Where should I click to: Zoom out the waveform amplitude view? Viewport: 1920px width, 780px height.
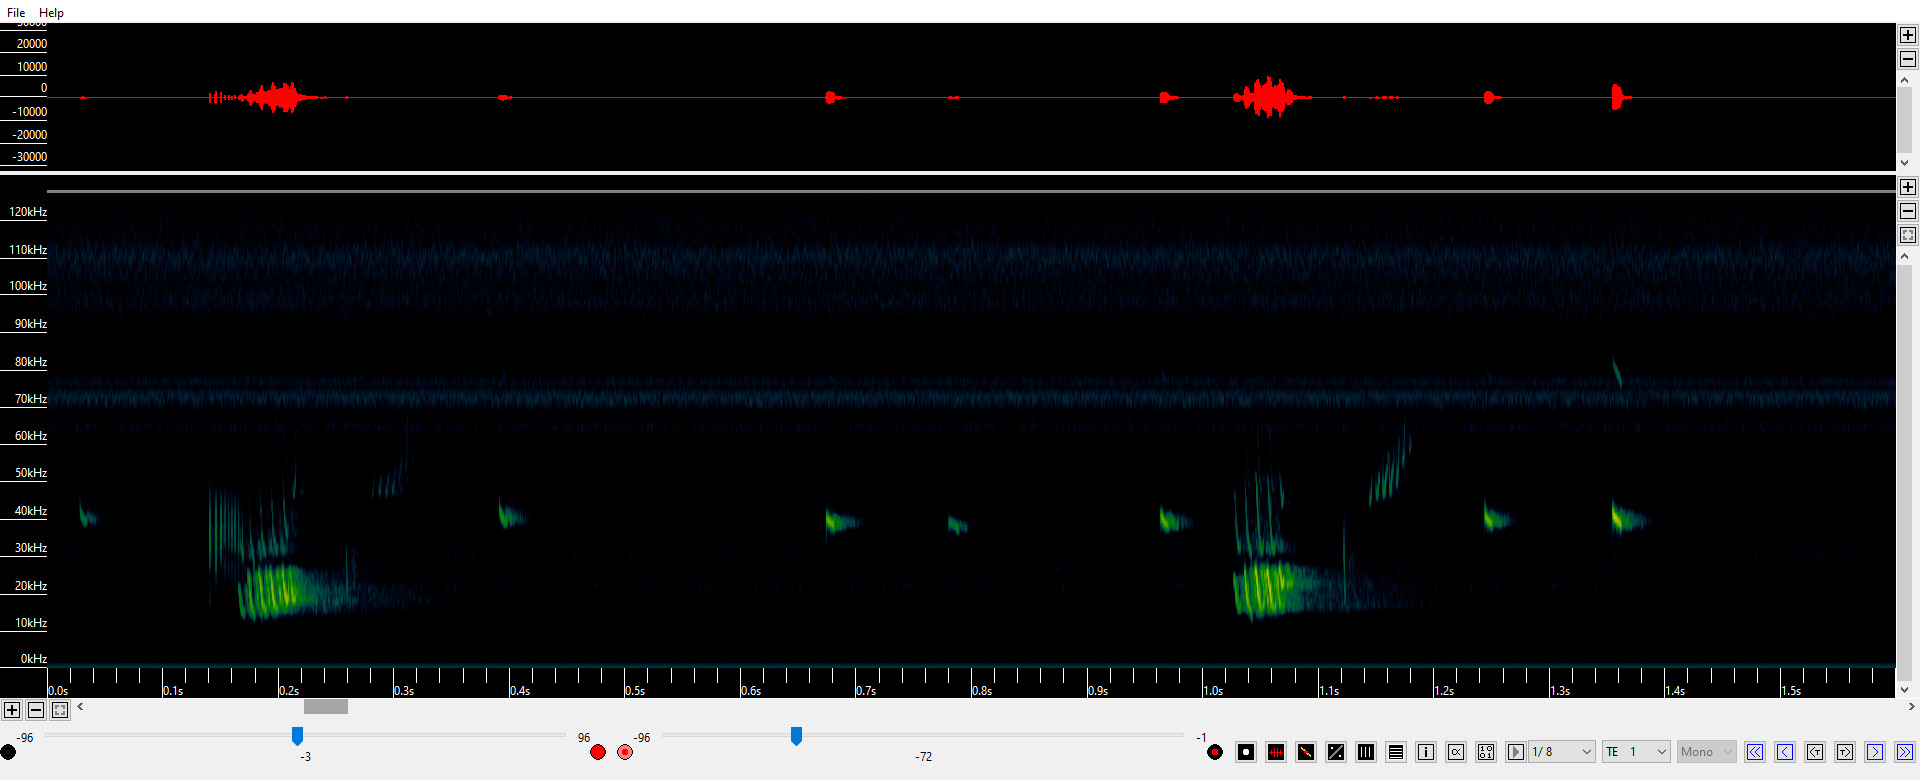click(1908, 59)
